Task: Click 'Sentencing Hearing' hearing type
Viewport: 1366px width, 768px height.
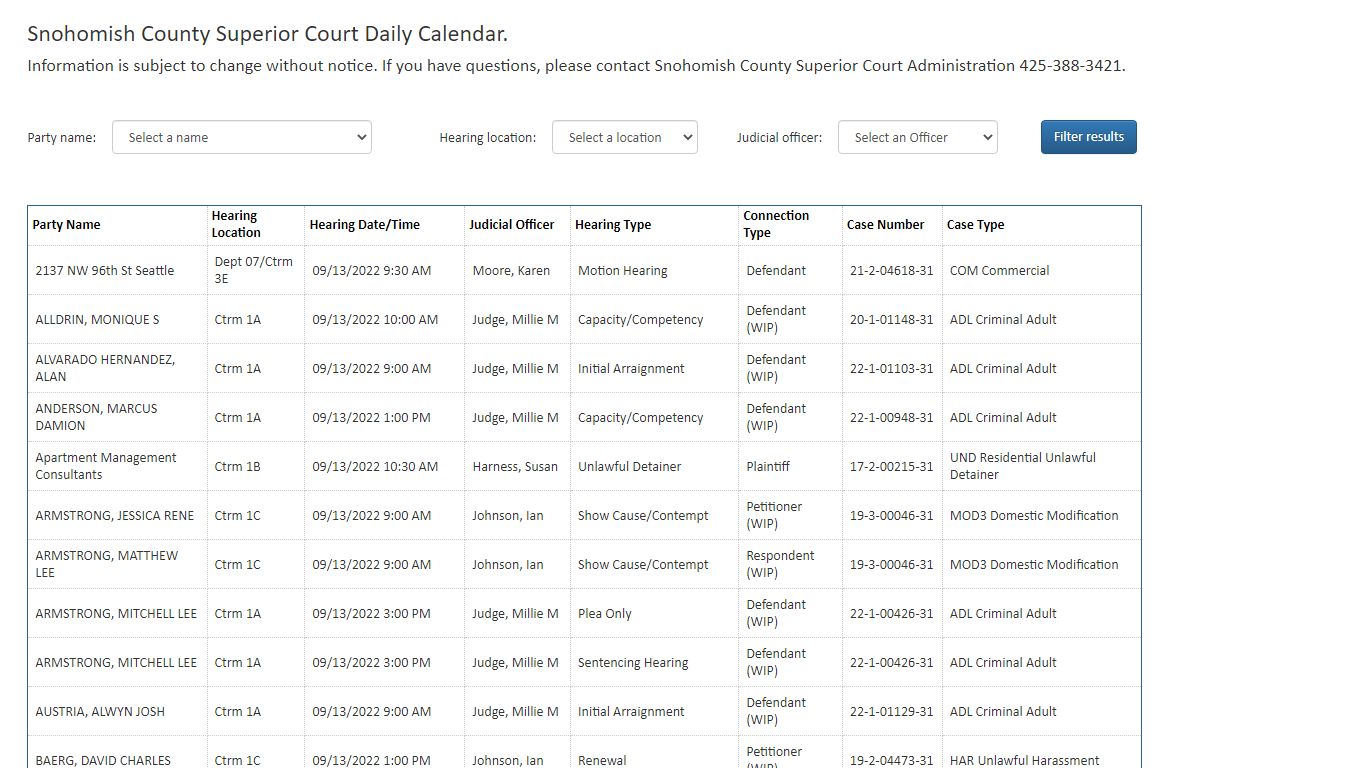Action: click(x=633, y=663)
